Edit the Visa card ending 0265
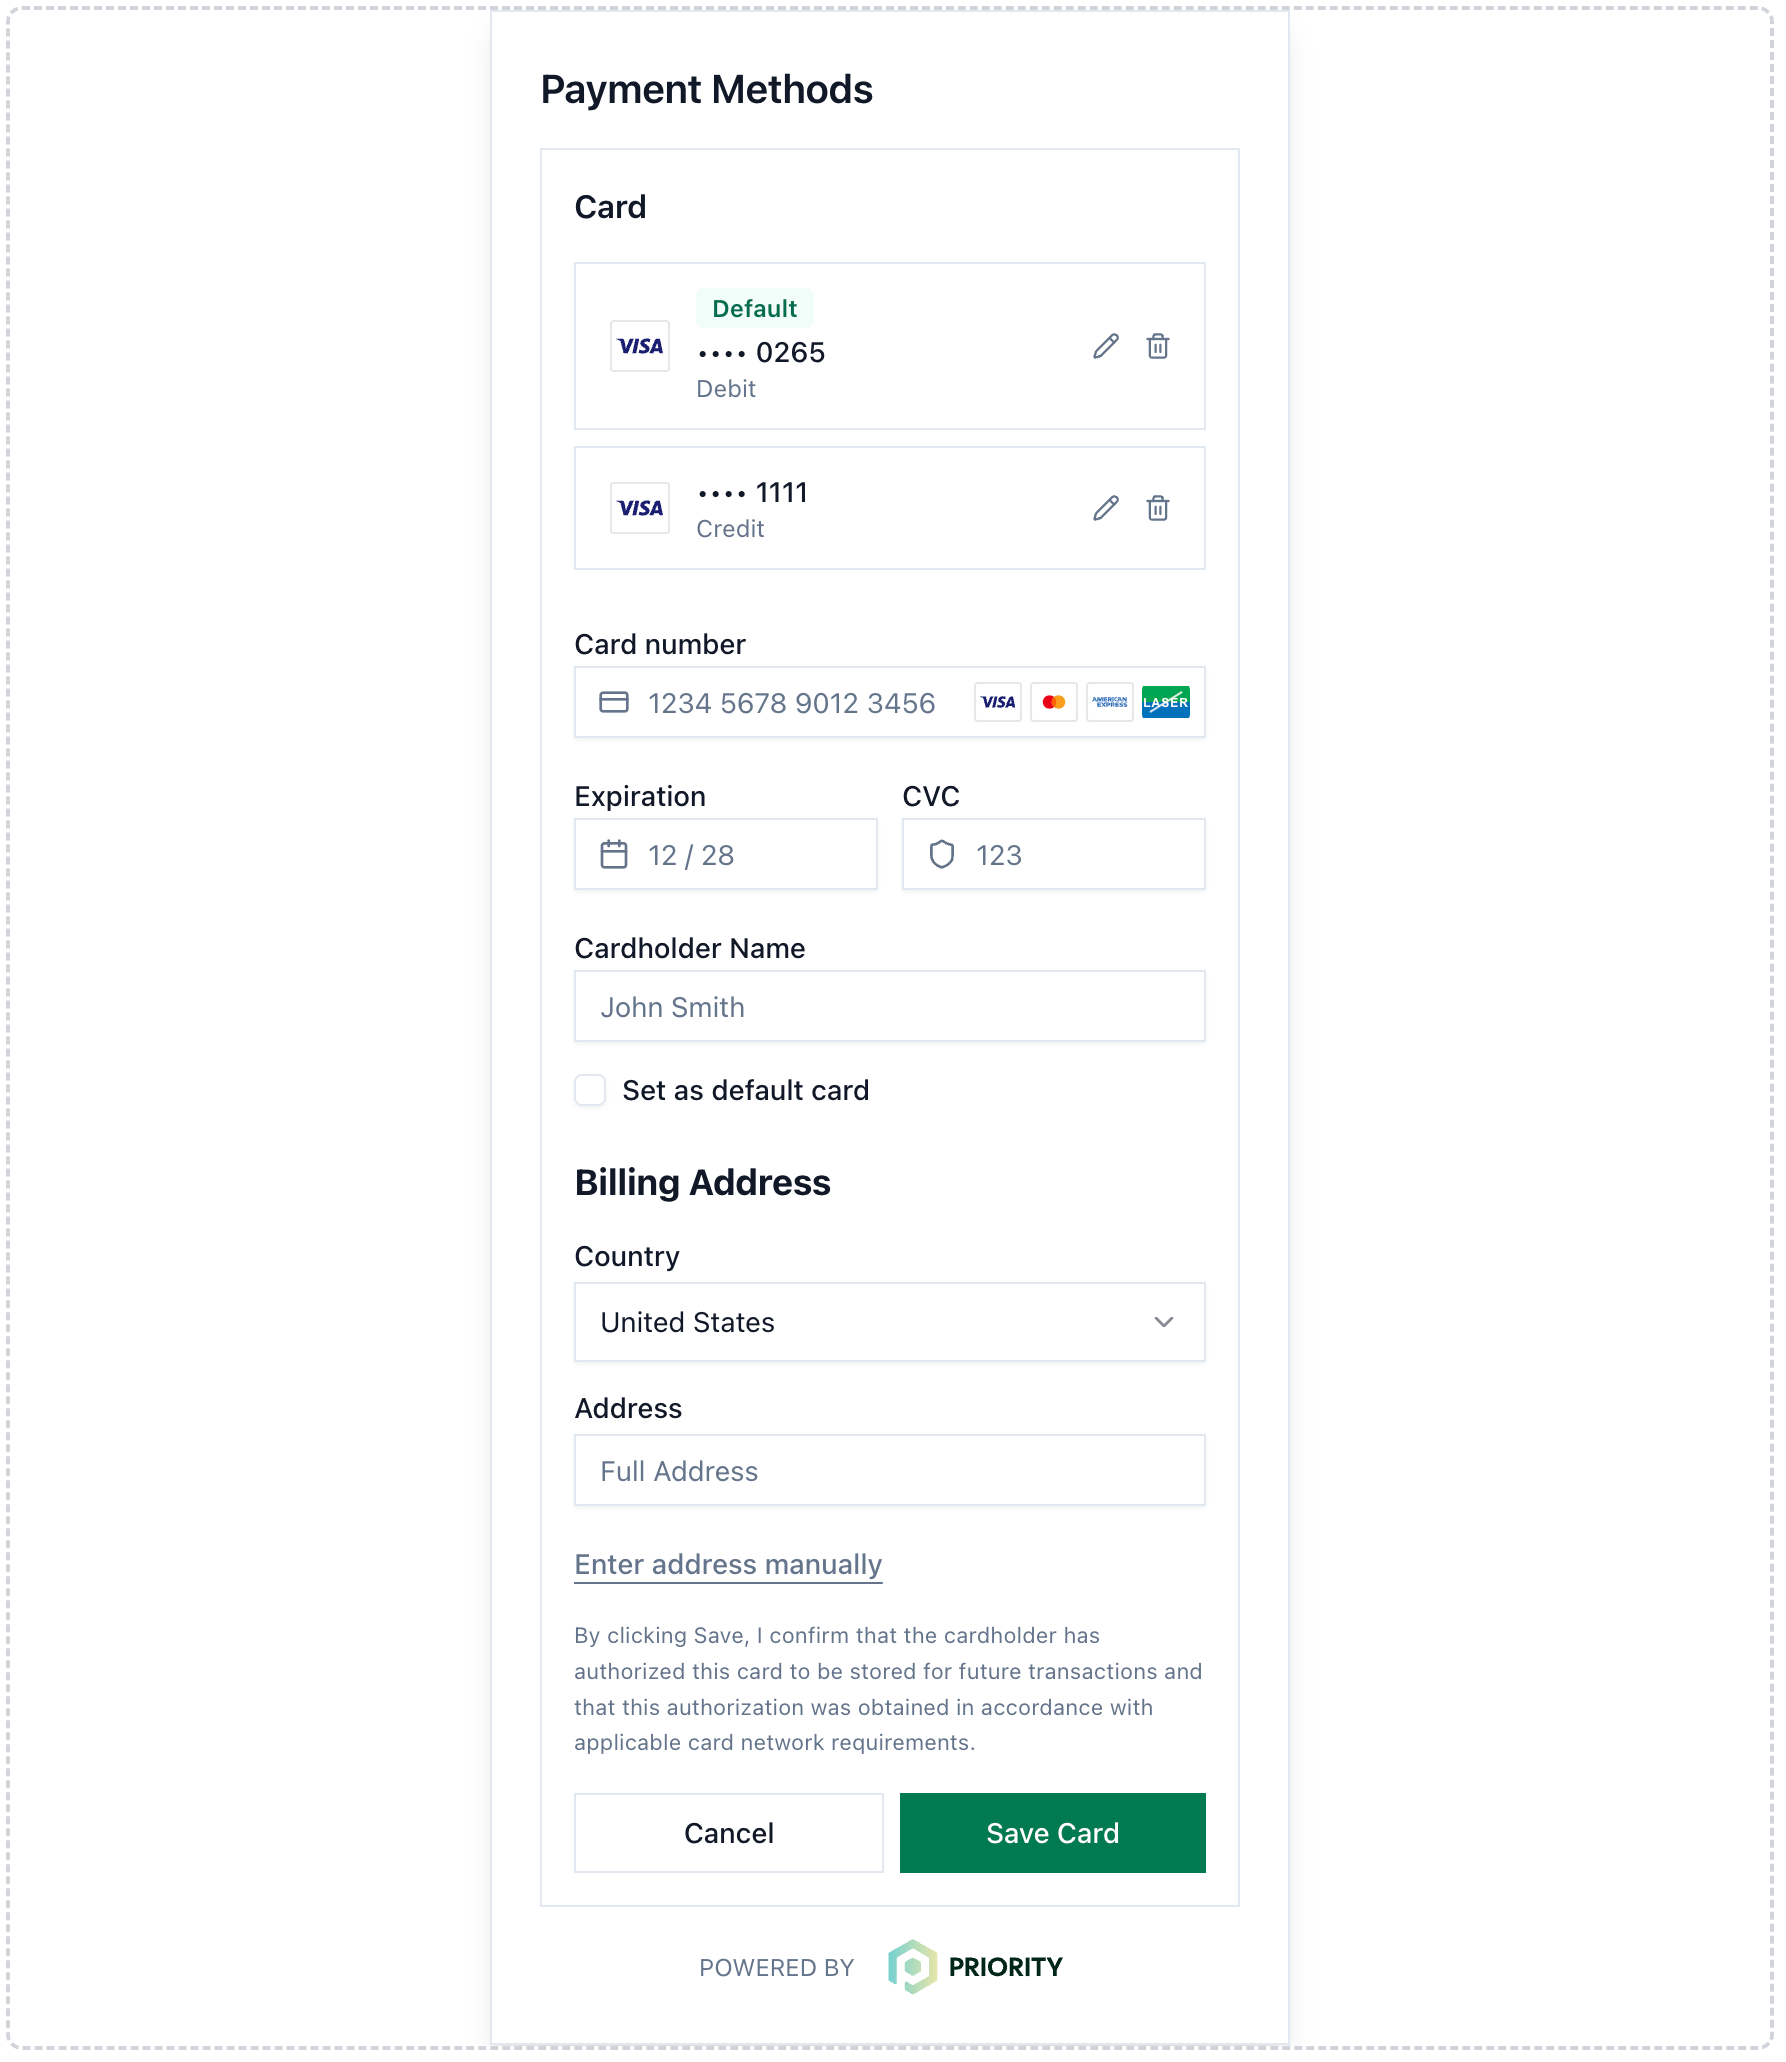The width and height of the screenshot is (1786, 2062). 1105,346
